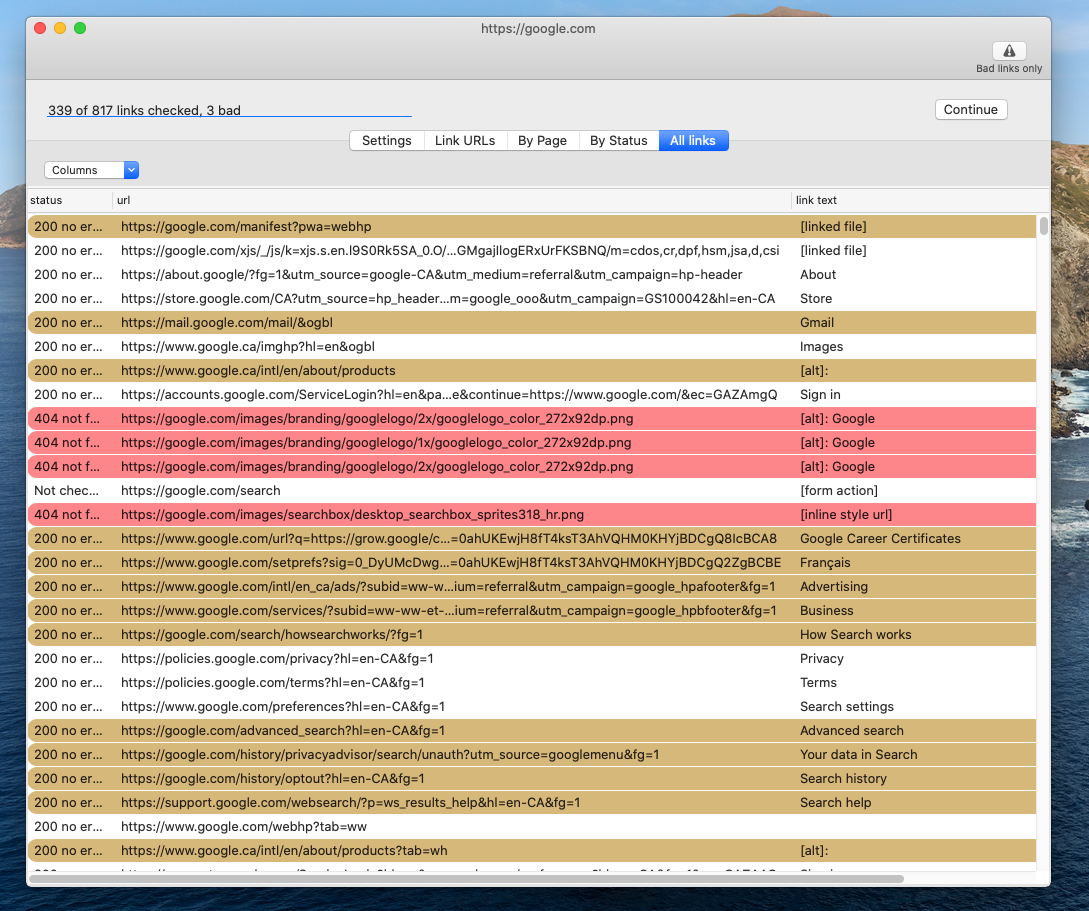
Task: Click the 404 status of the searchbox sprites row
Action: click(x=67, y=515)
